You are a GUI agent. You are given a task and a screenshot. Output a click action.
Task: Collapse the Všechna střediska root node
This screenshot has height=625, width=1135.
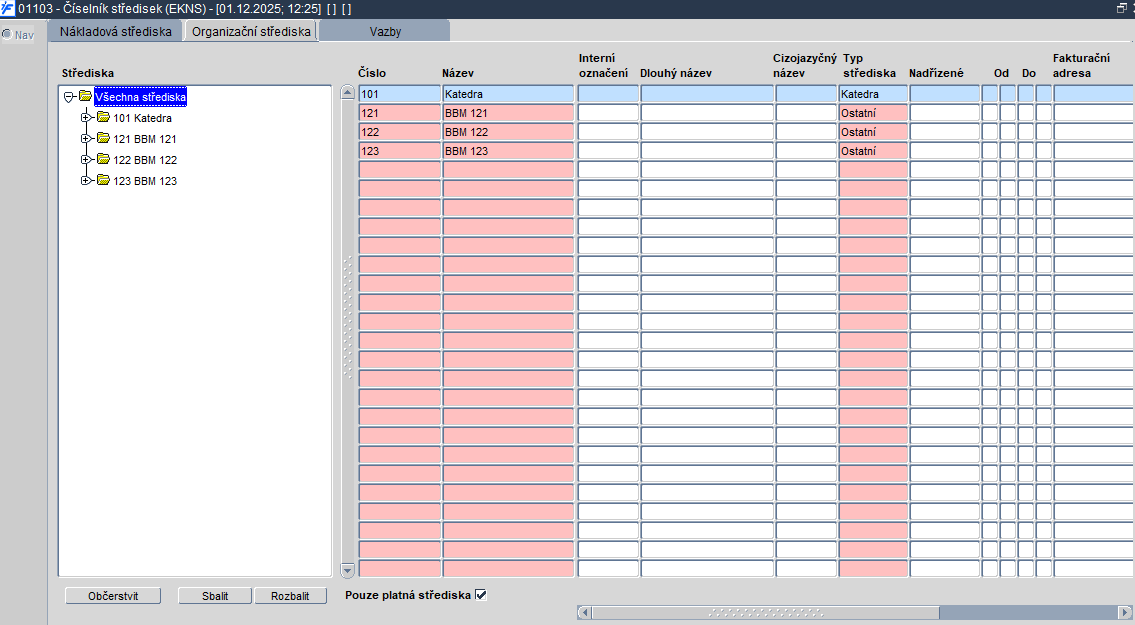[69, 97]
